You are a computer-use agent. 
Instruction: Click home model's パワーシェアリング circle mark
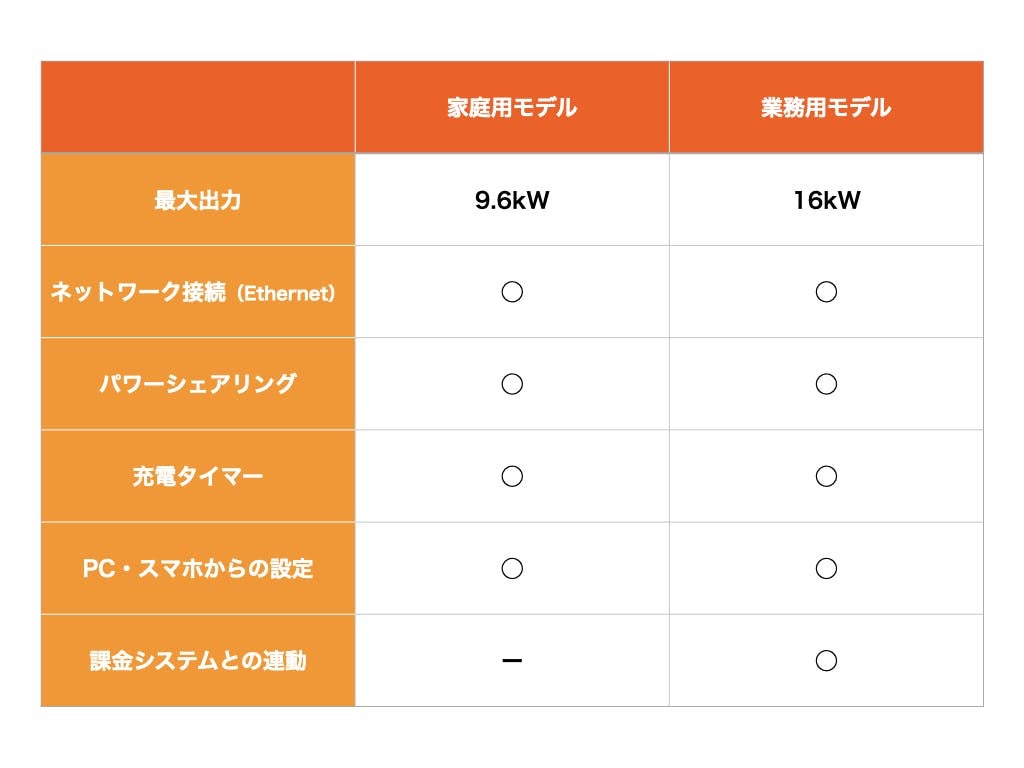pos(512,384)
